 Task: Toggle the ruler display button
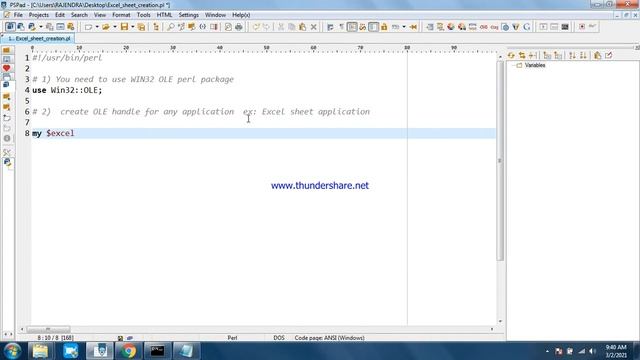point(352,27)
